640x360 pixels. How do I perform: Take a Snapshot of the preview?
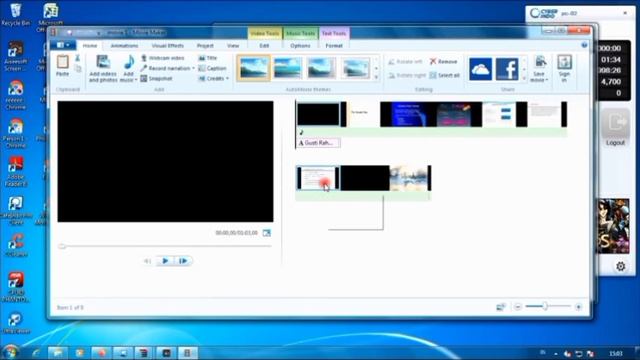click(x=157, y=78)
